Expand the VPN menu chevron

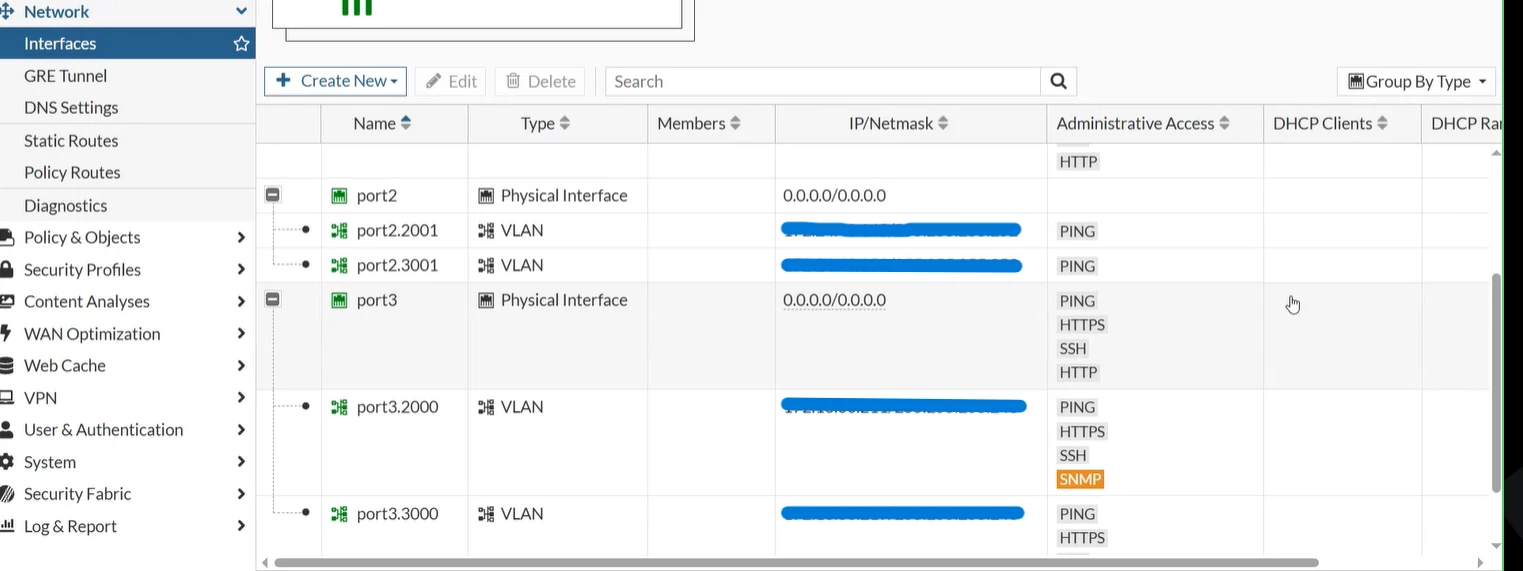click(240, 397)
